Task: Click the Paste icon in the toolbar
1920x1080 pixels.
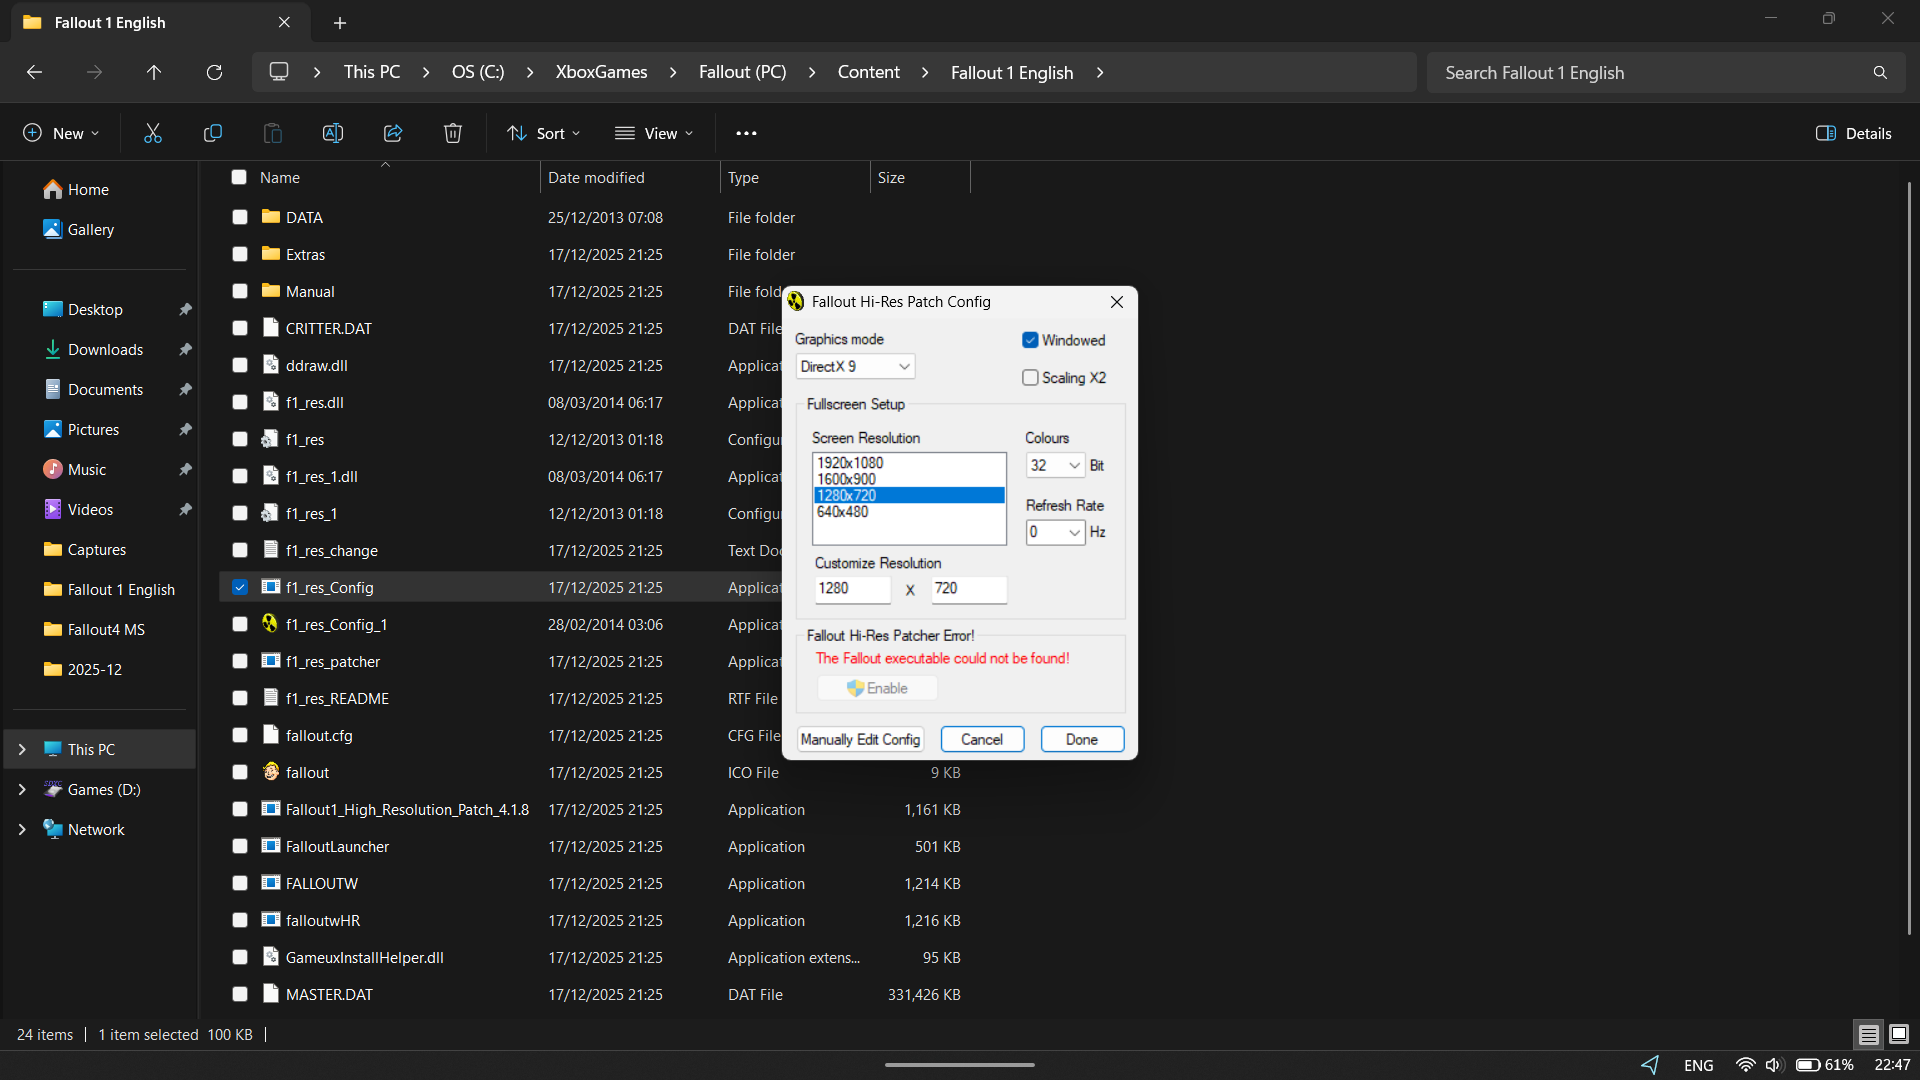Action: pos(272,132)
